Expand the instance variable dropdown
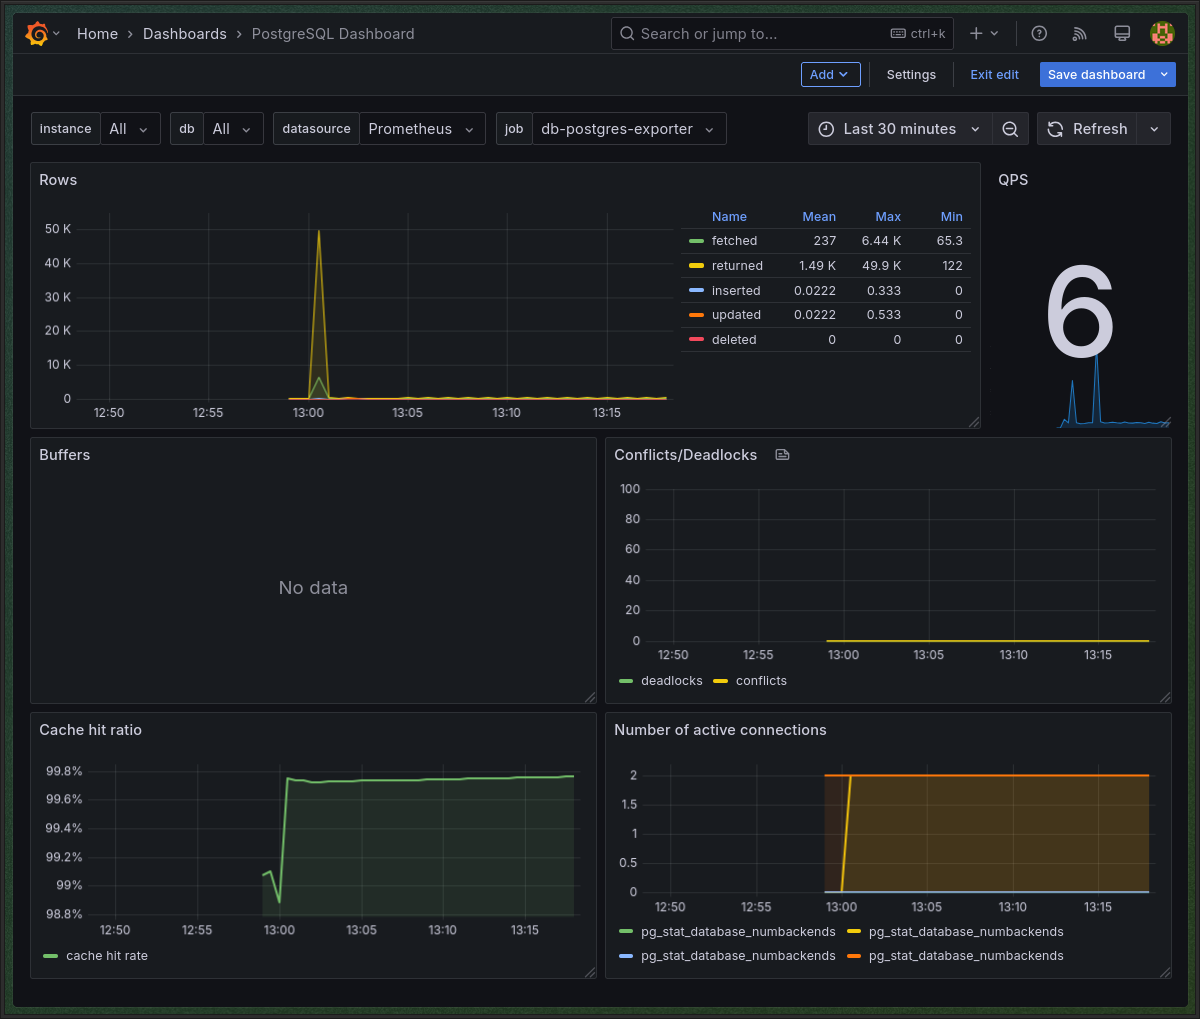This screenshot has height=1019, width=1200. [129, 129]
